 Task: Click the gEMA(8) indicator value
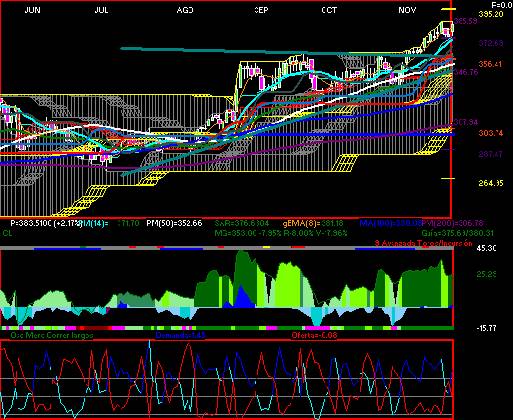coord(313,223)
